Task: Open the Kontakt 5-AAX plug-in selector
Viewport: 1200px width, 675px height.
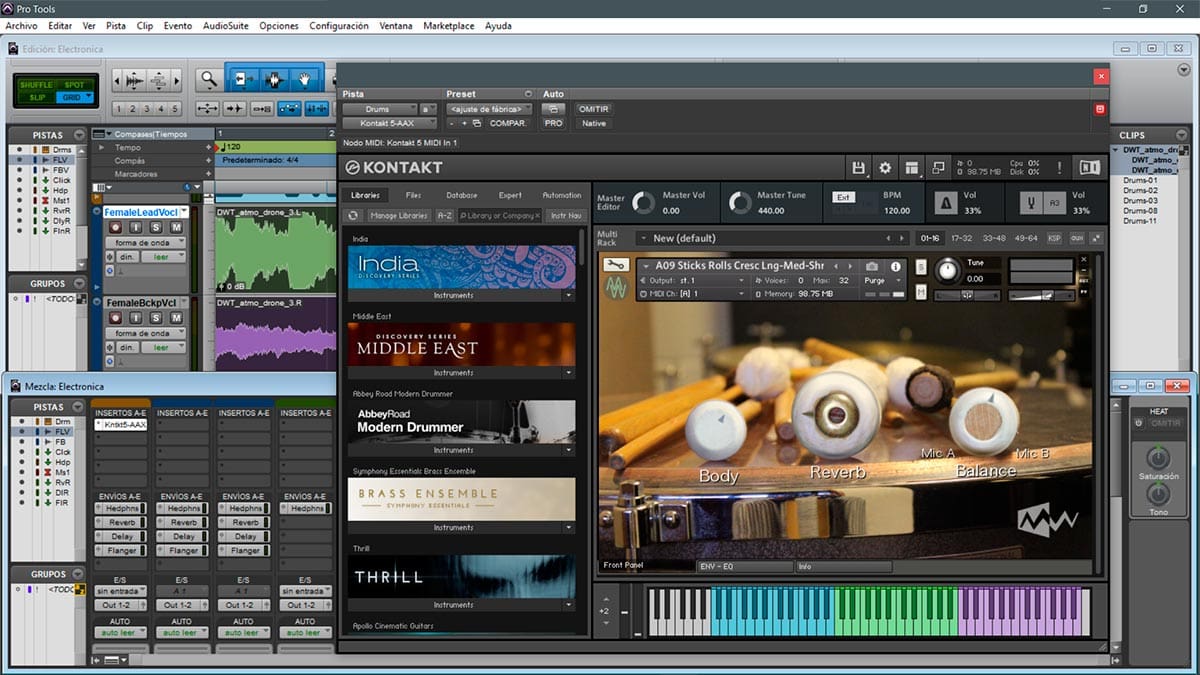Action: tap(390, 123)
